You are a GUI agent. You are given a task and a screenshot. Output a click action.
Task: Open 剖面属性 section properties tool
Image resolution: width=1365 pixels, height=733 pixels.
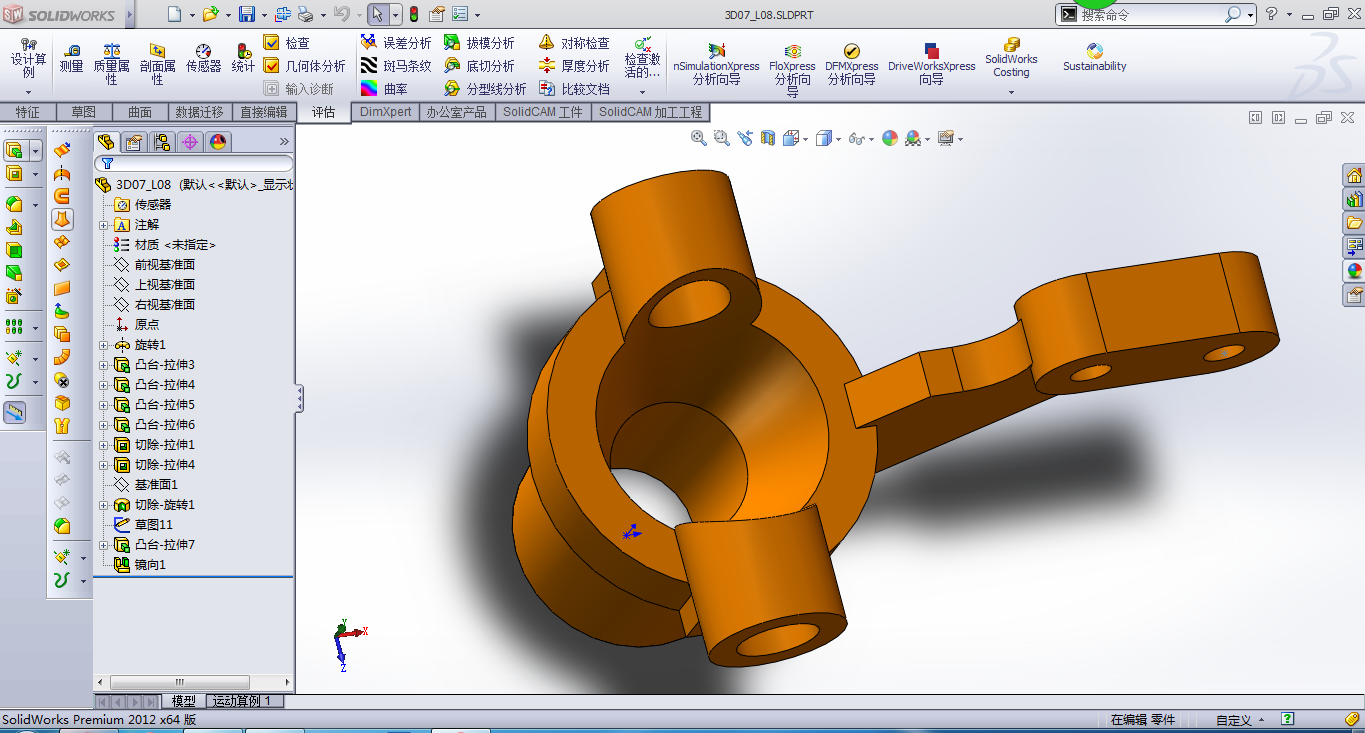click(x=157, y=63)
